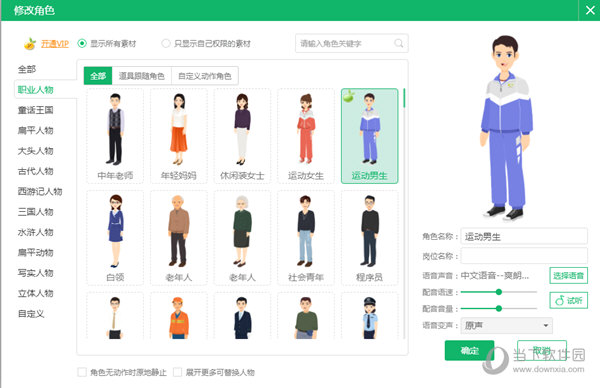Select the old woman 老年人 character

(242, 238)
